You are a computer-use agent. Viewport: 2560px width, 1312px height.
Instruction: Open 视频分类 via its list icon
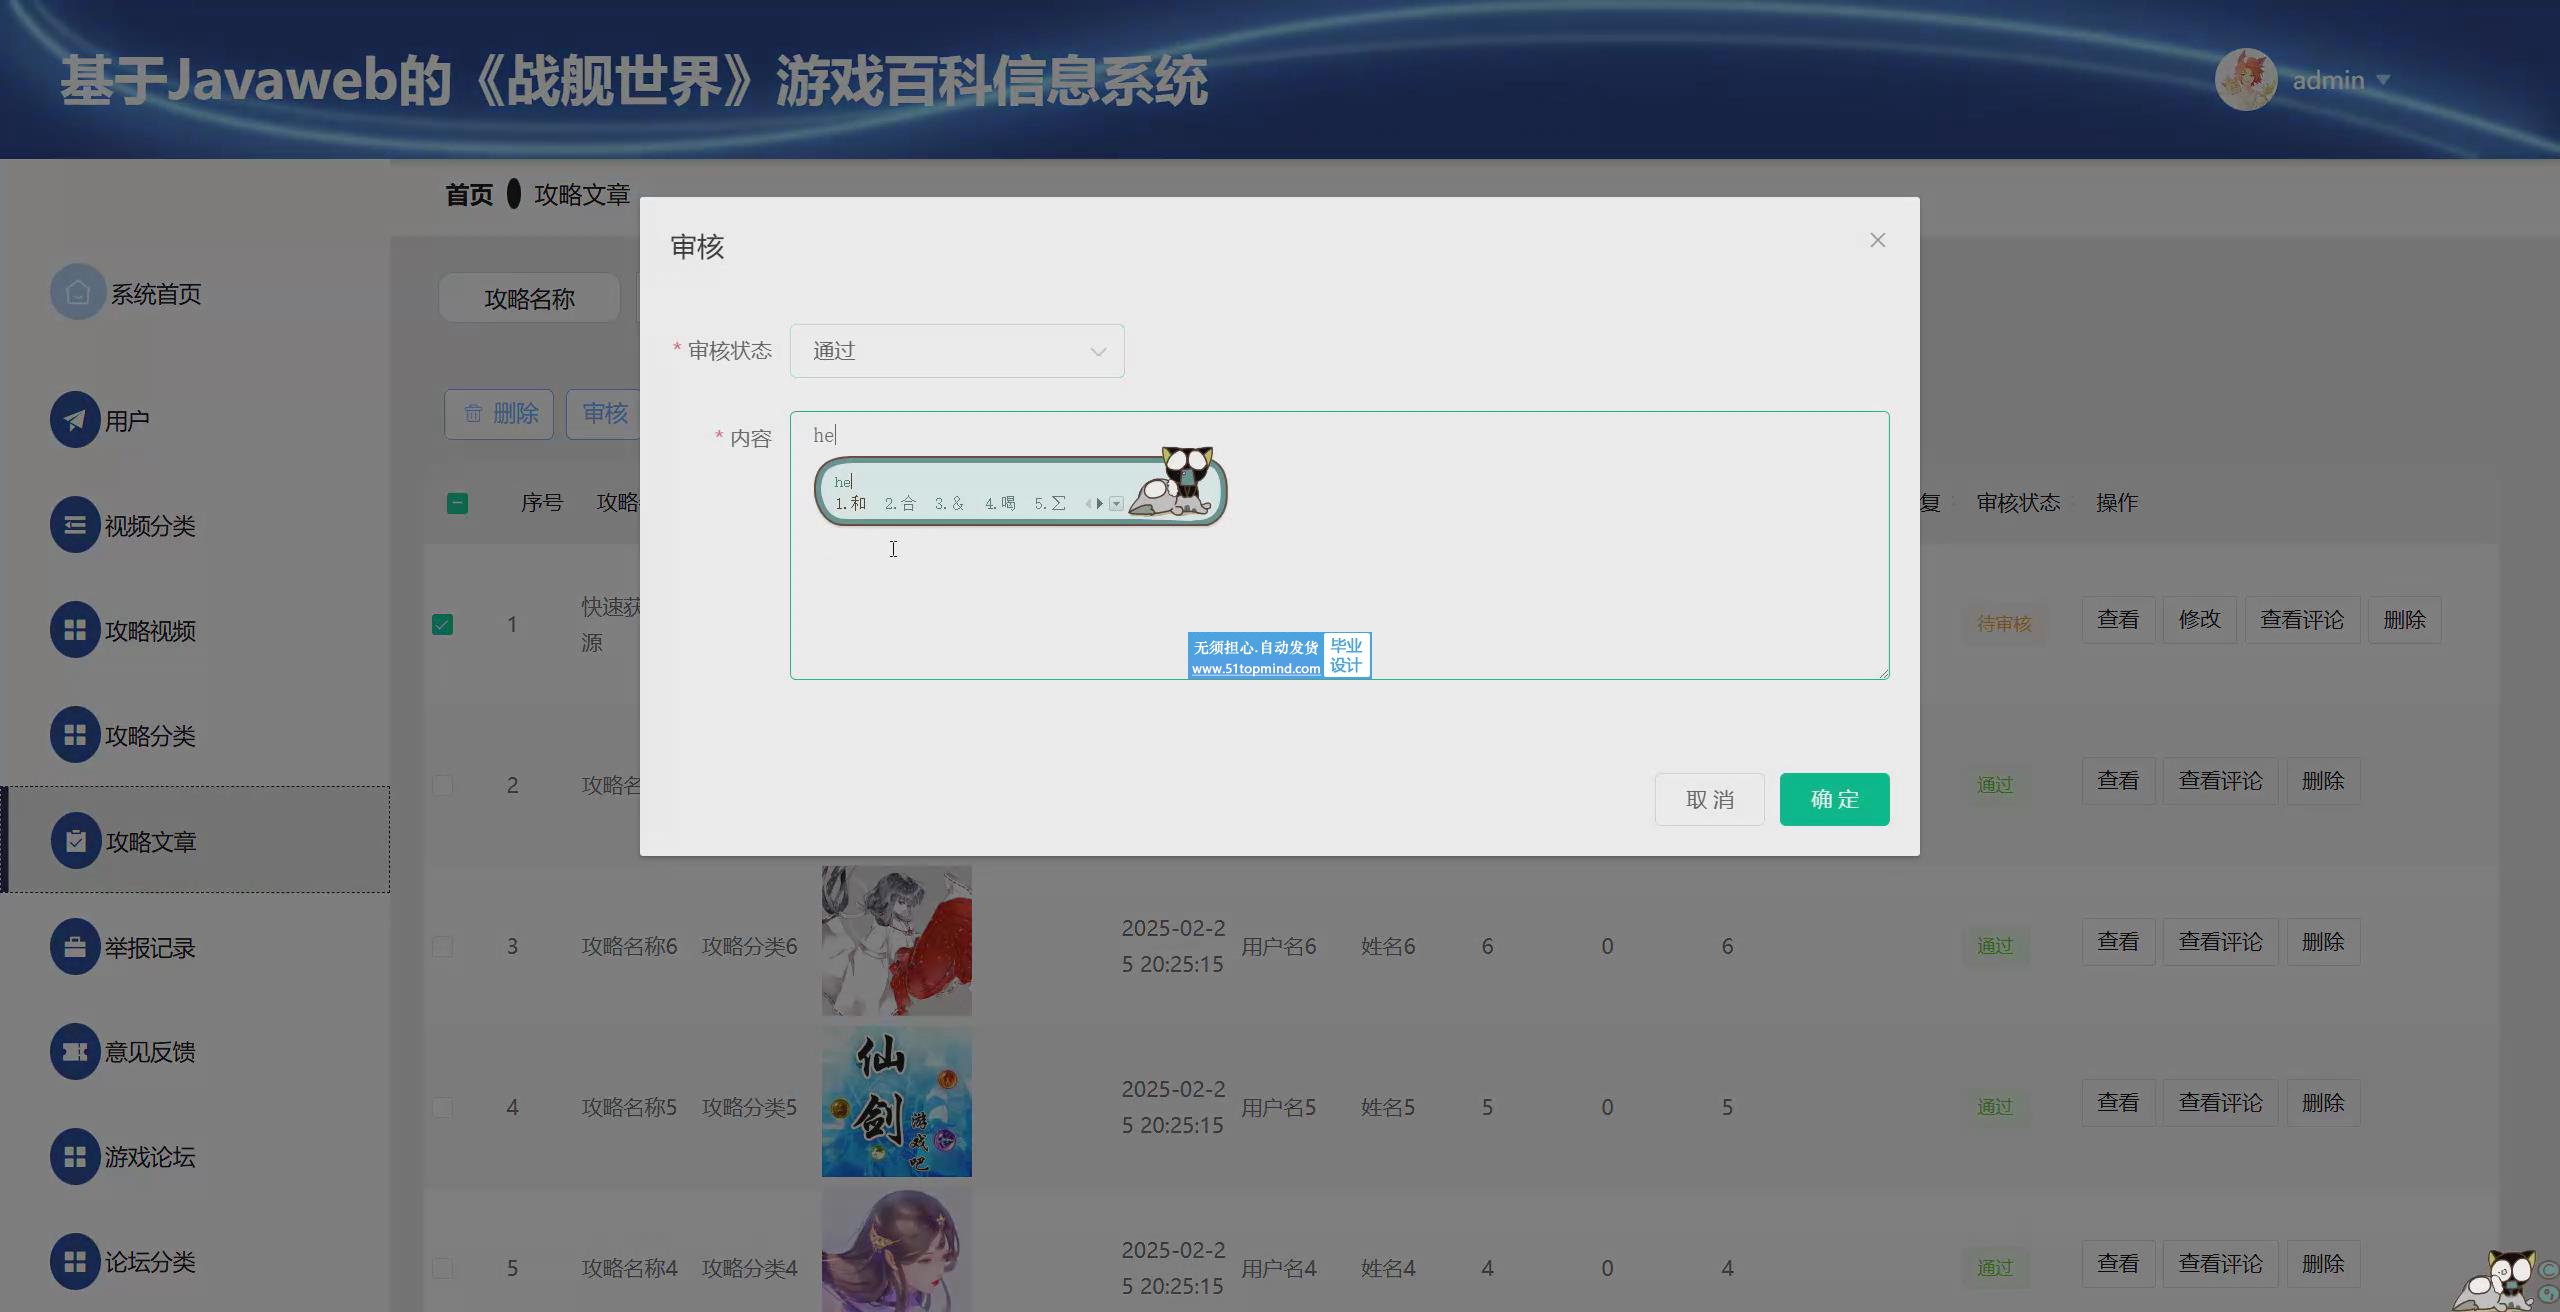[75, 525]
